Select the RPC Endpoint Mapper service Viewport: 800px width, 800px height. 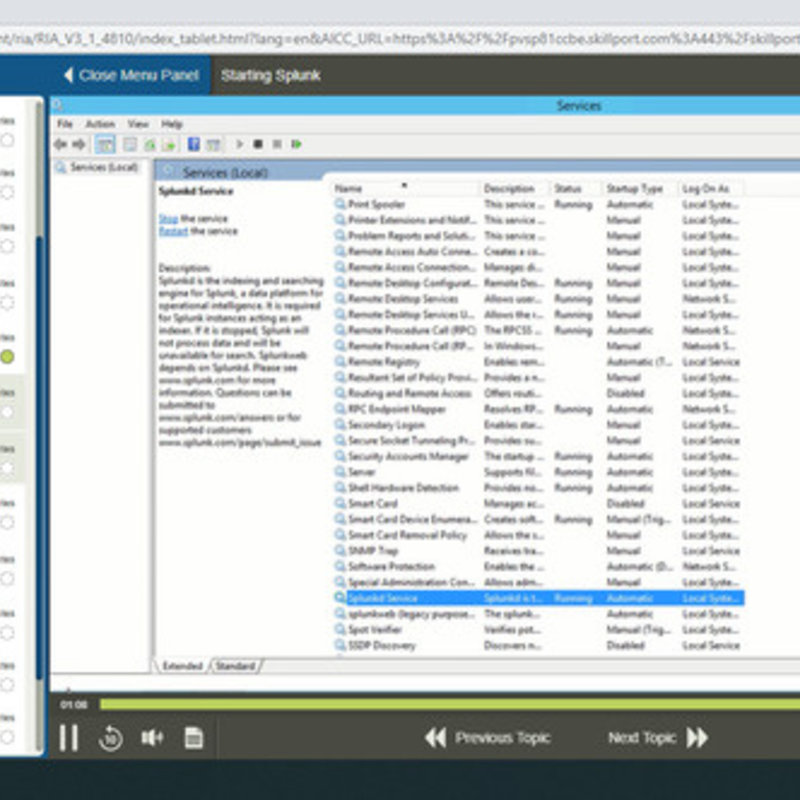point(539,409)
